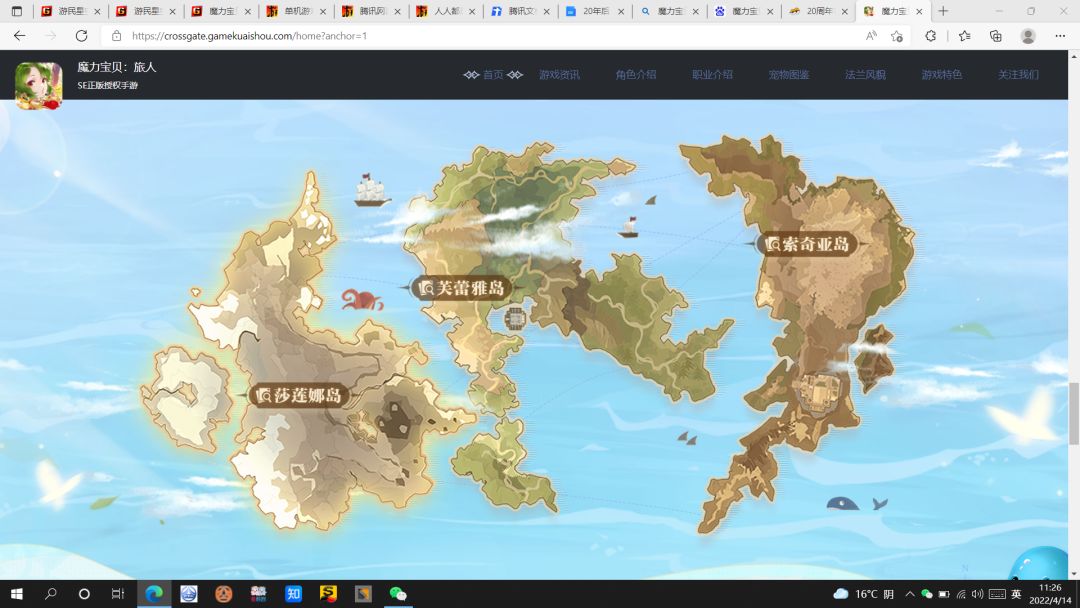Open Microsoft Edge from taskbar
Viewport: 1080px width, 608px height.
point(154,594)
